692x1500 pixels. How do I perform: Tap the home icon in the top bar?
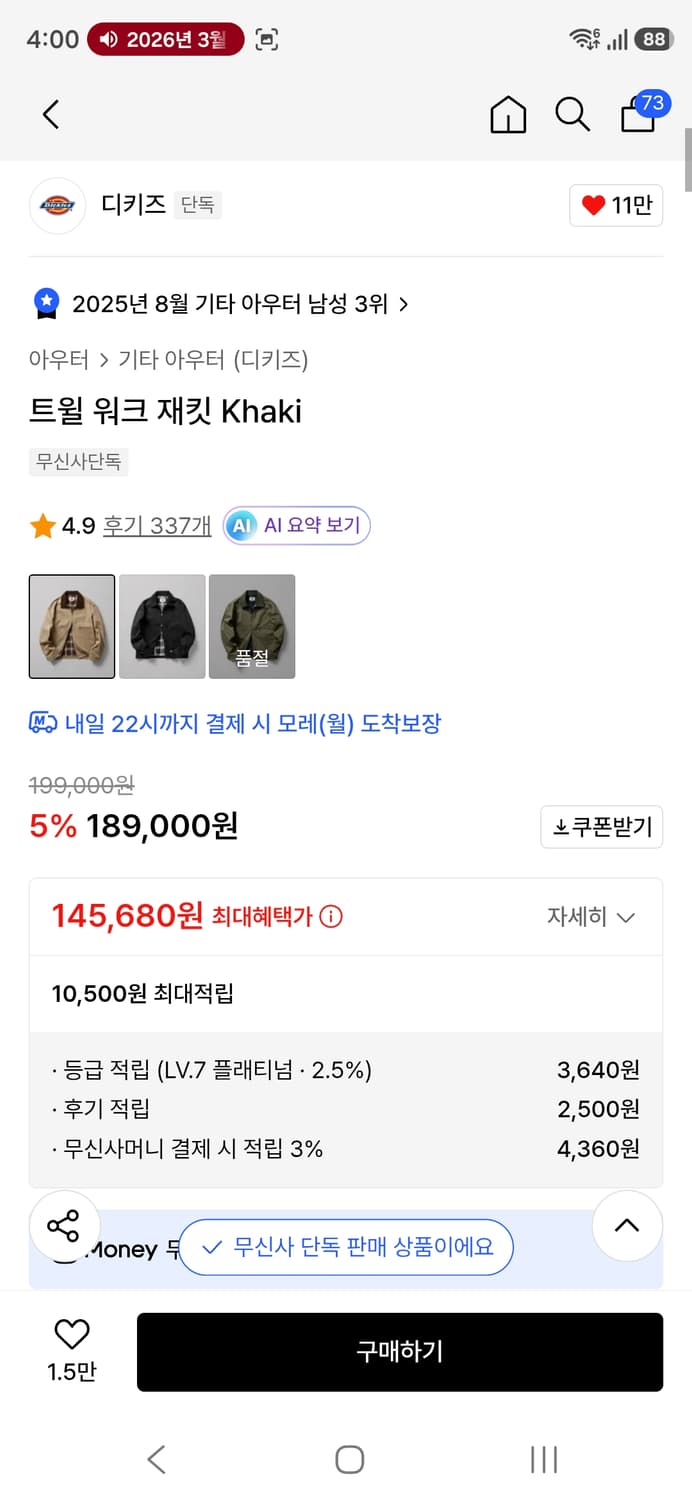(x=508, y=114)
